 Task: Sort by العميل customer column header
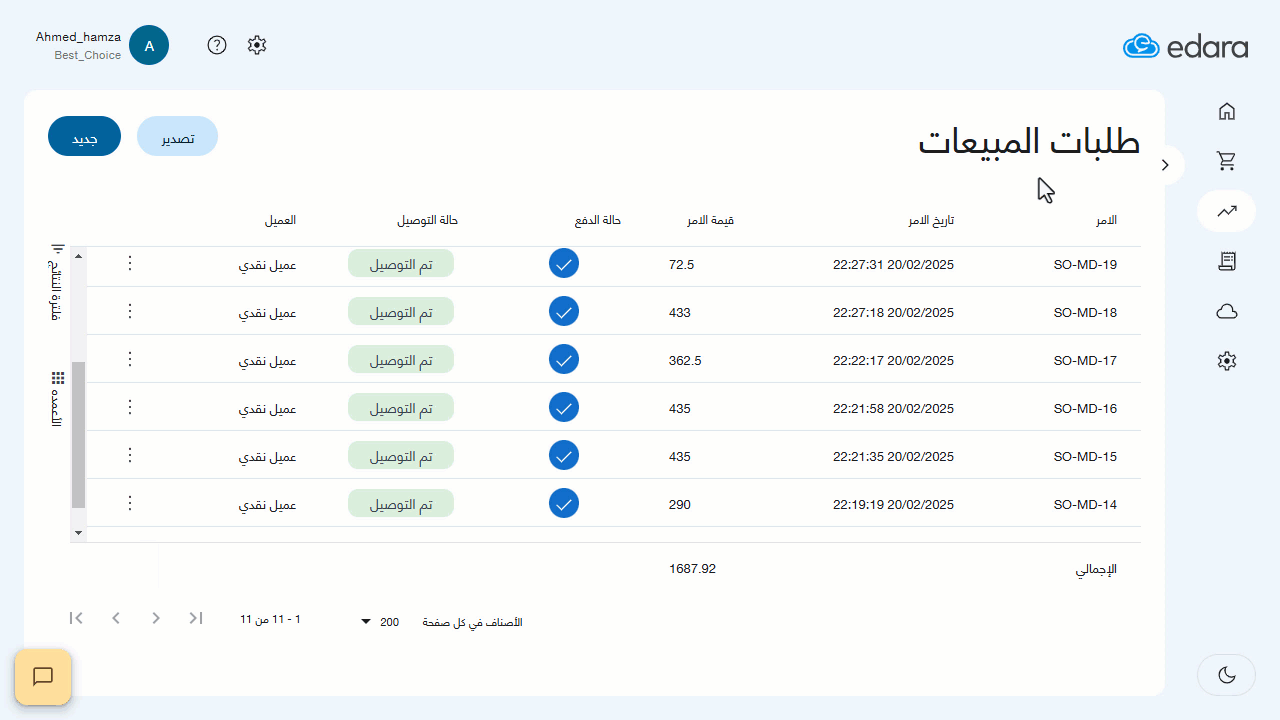pos(280,220)
